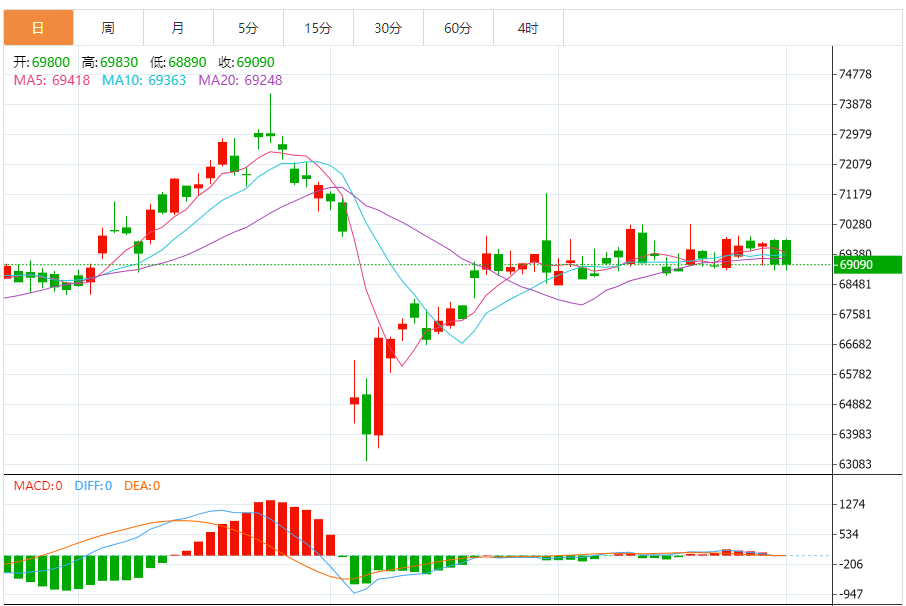
Task: Click the tallest red MACD histogram bar
Action: tap(270, 528)
